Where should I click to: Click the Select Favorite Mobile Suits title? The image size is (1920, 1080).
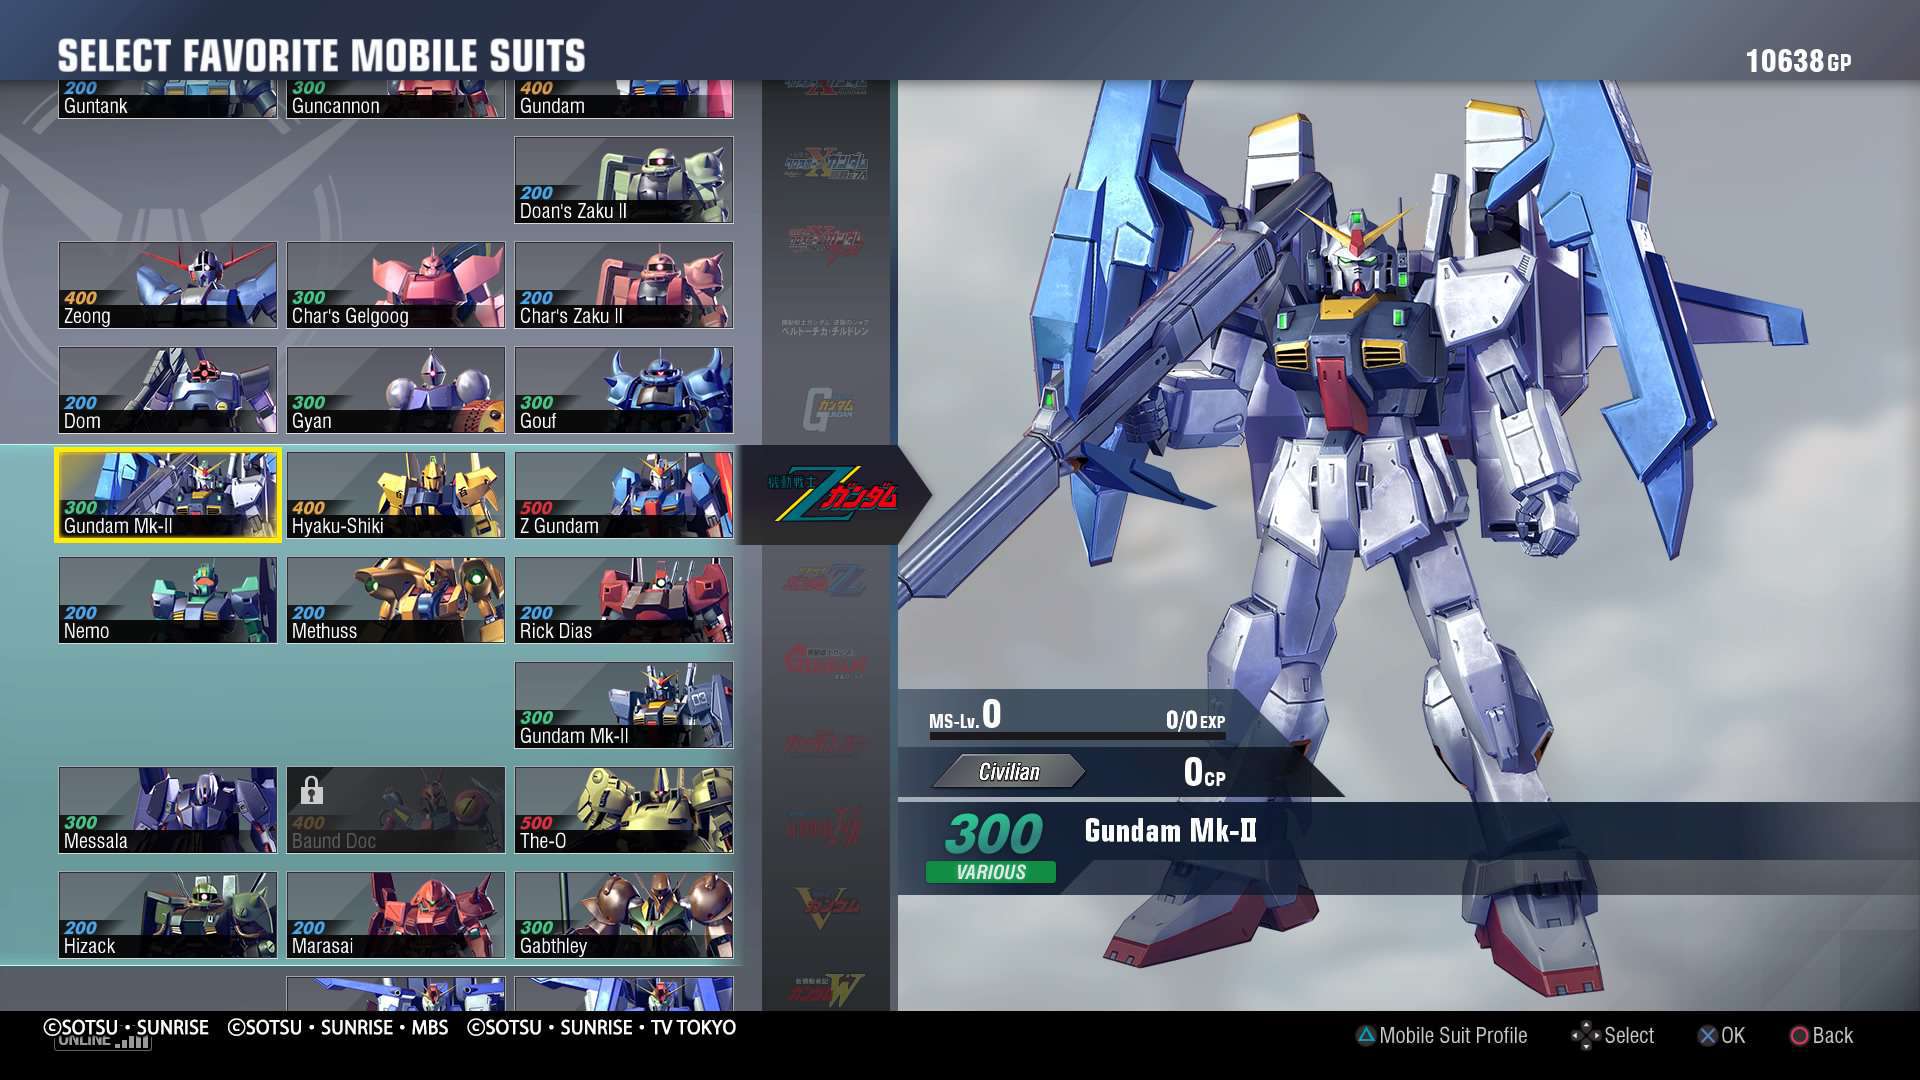click(x=322, y=56)
